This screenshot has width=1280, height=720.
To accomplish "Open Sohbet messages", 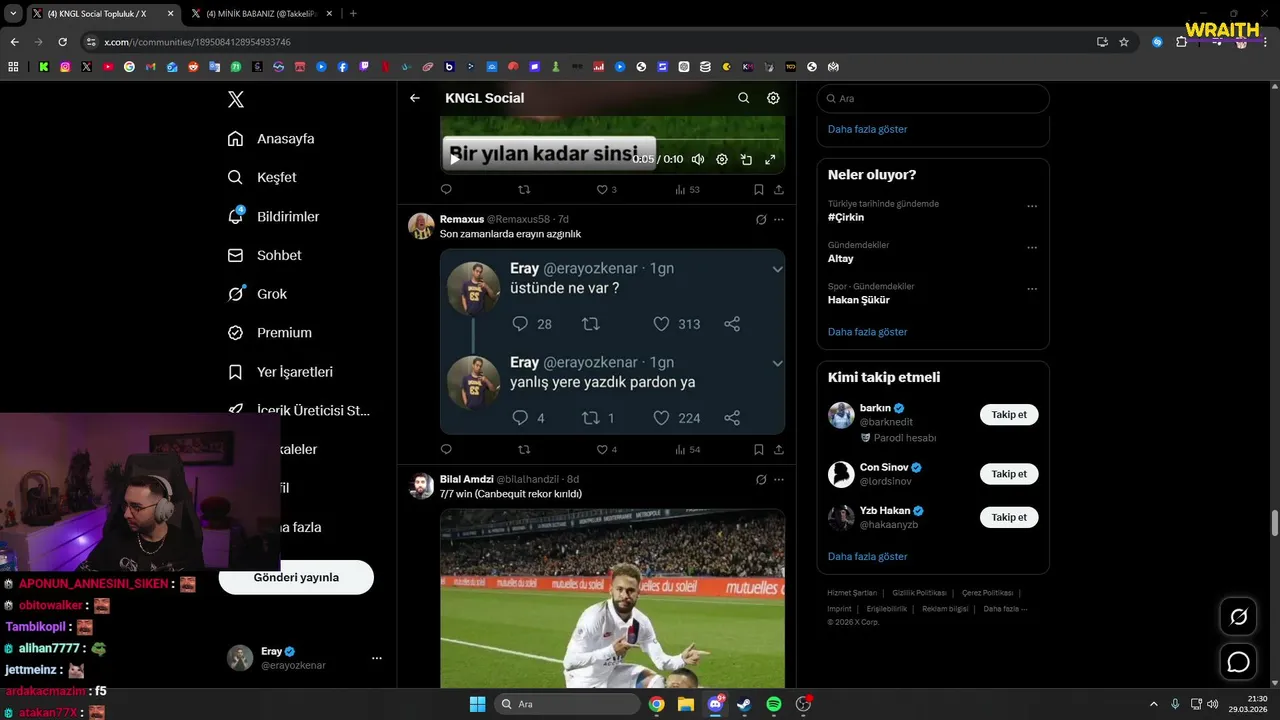I will 264,255.
